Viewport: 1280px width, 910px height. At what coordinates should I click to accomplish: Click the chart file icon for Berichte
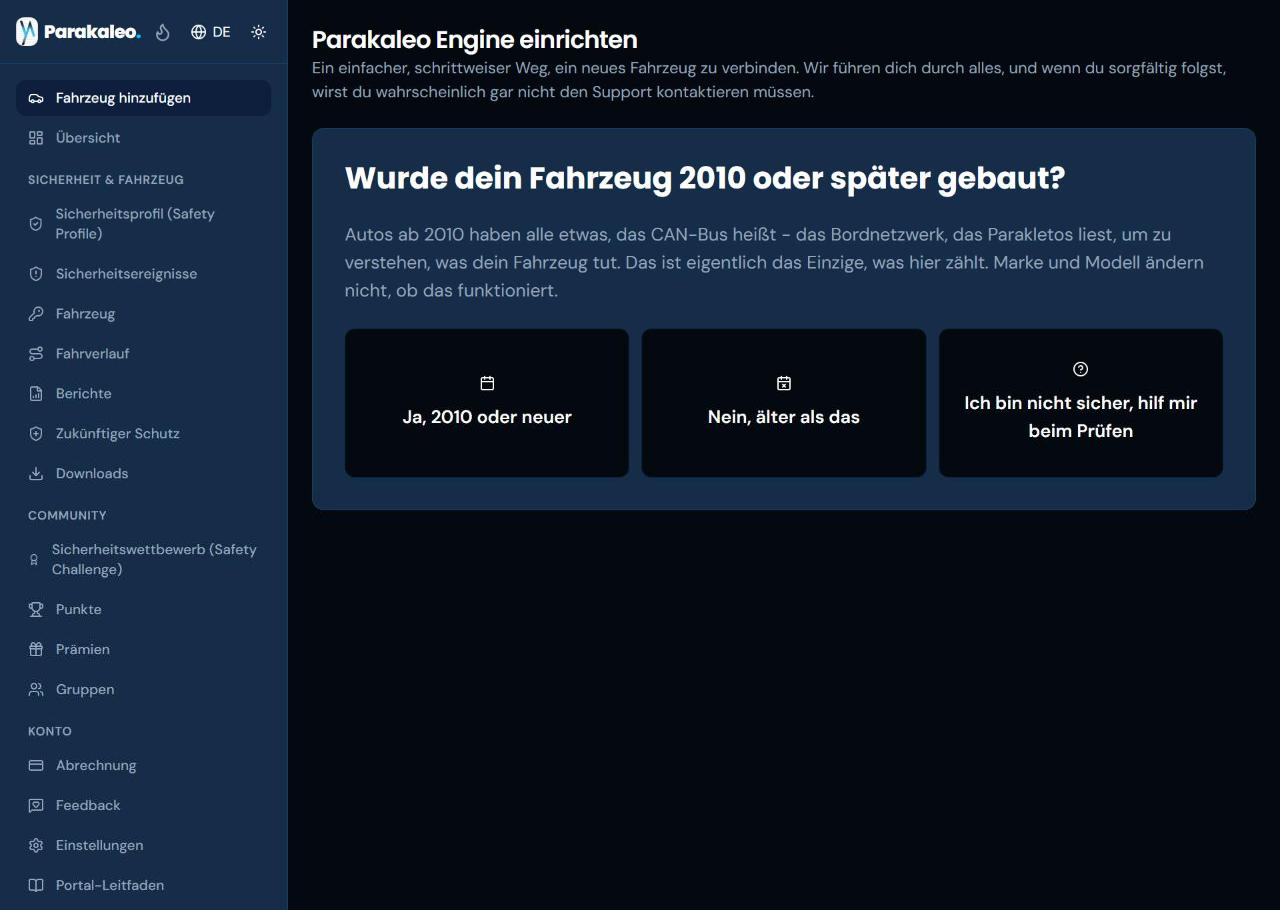pos(36,394)
